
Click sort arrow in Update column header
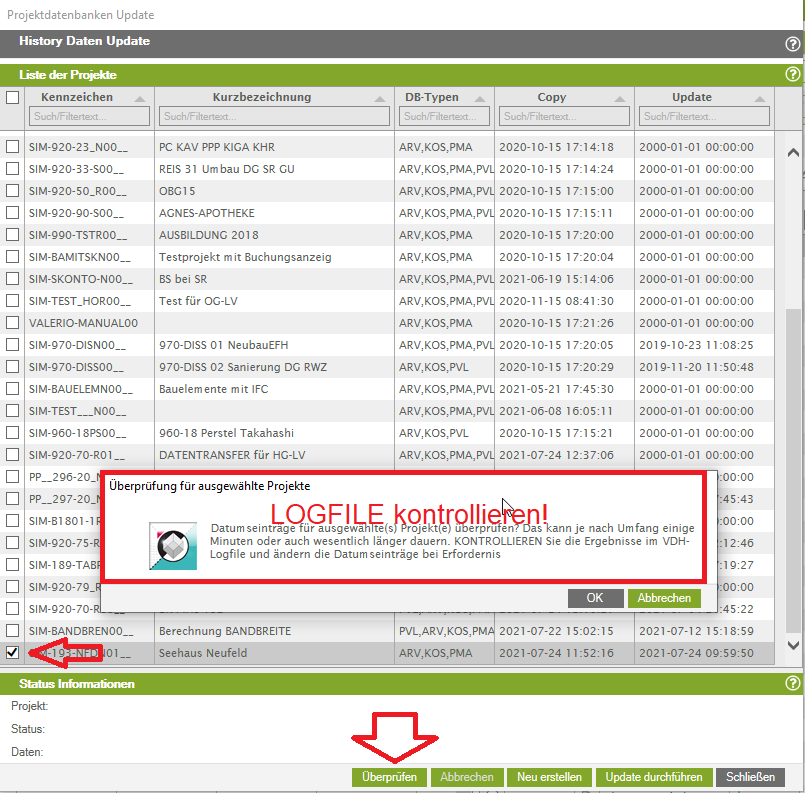(x=761, y=98)
